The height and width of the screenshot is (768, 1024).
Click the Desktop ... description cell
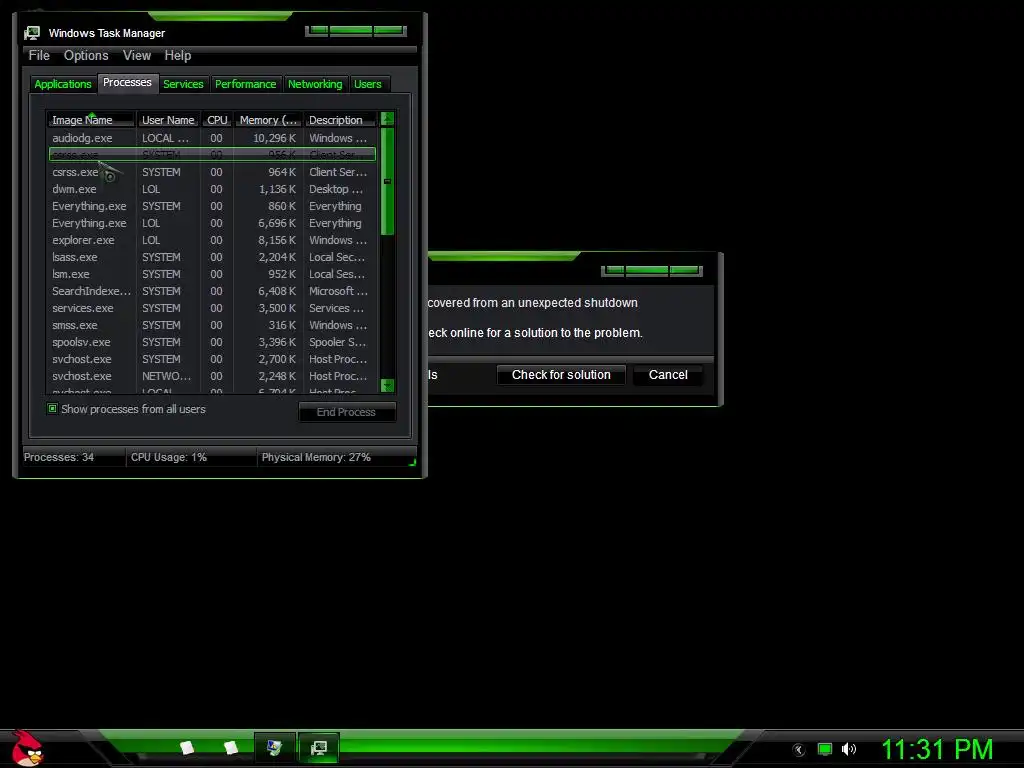tap(336, 189)
